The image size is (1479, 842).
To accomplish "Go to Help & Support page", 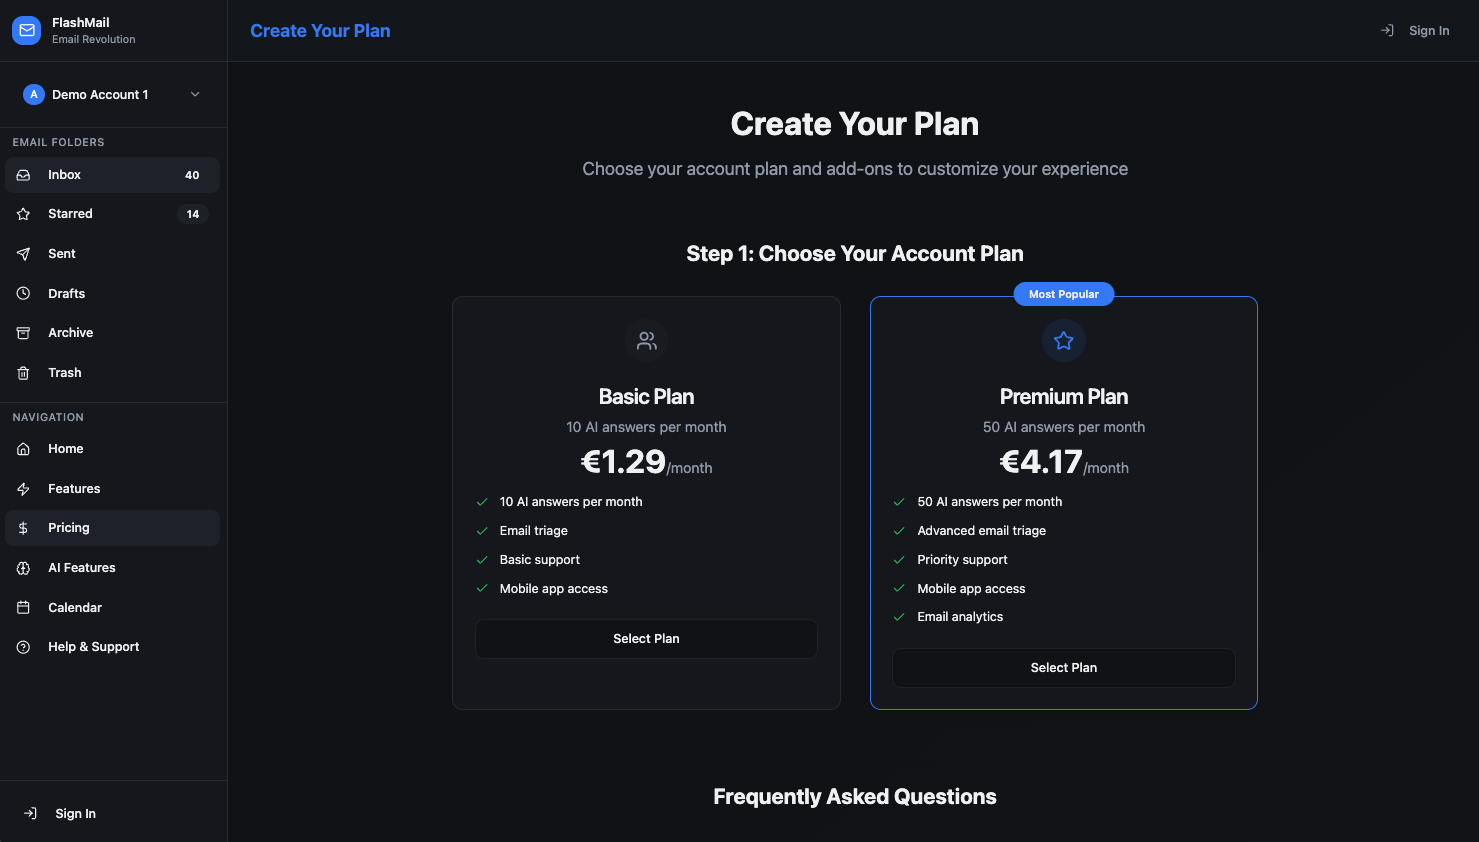I will (x=93, y=647).
